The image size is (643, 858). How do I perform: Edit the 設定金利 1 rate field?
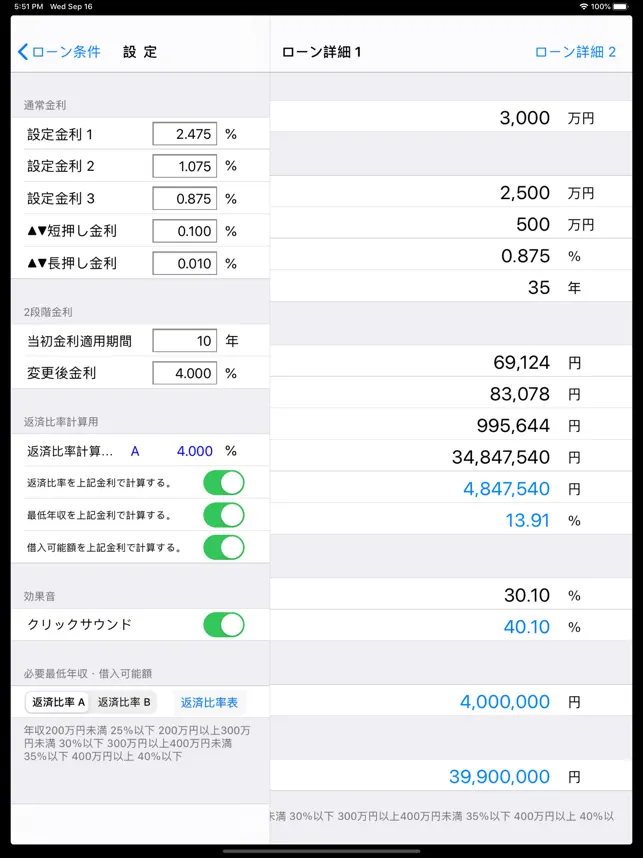pos(184,134)
